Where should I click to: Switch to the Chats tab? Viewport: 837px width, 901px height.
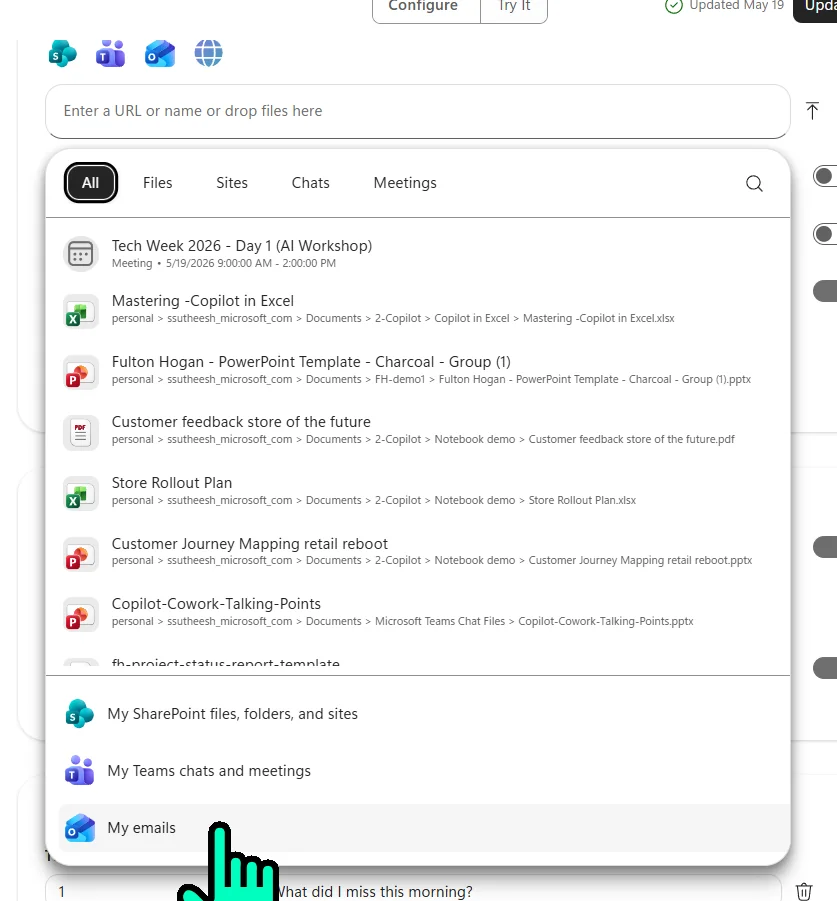click(x=311, y=183)
